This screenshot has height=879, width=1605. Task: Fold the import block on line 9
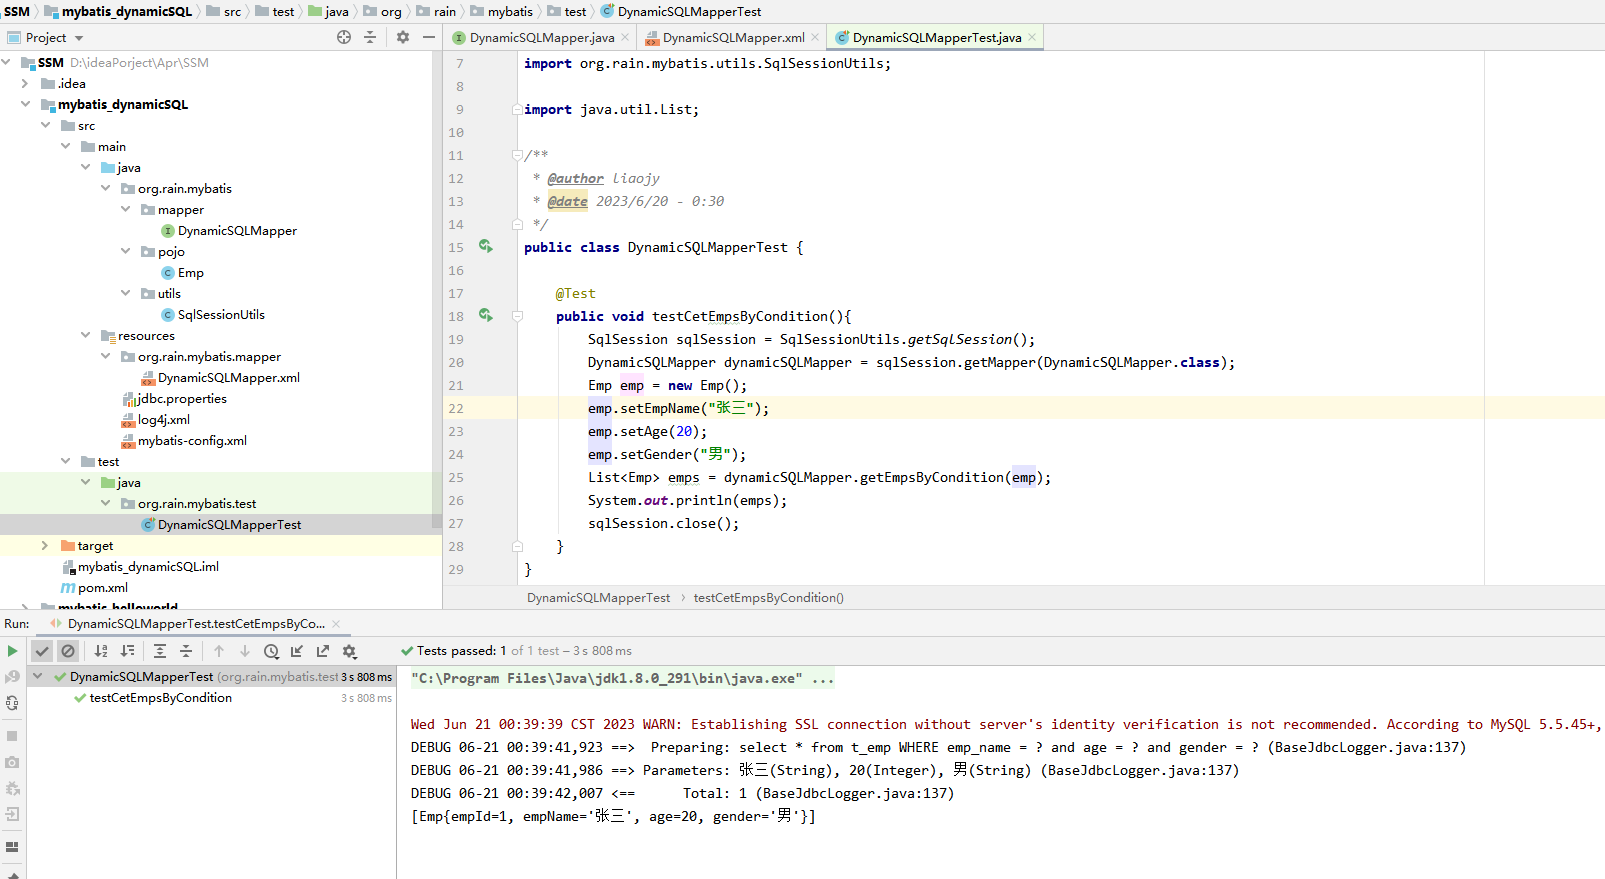coord(517,109)
